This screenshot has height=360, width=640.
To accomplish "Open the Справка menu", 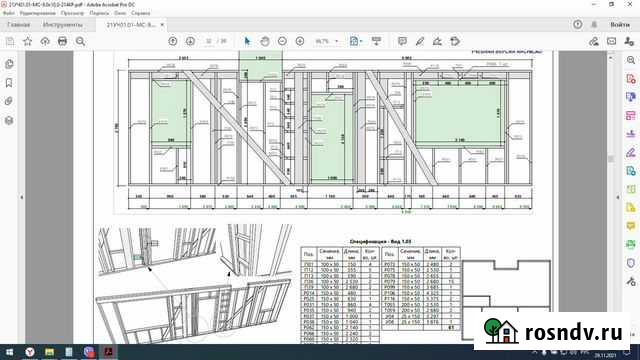I will pos(141,13).
